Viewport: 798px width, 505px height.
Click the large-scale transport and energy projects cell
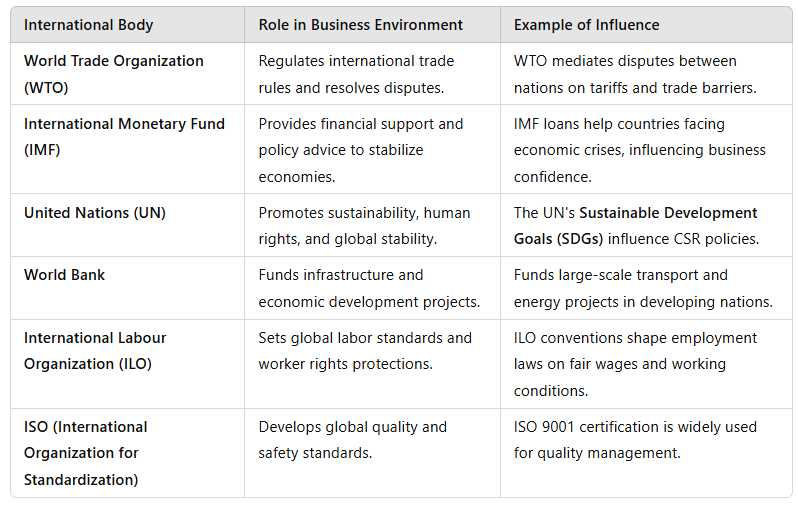click(x=642, y=288)
